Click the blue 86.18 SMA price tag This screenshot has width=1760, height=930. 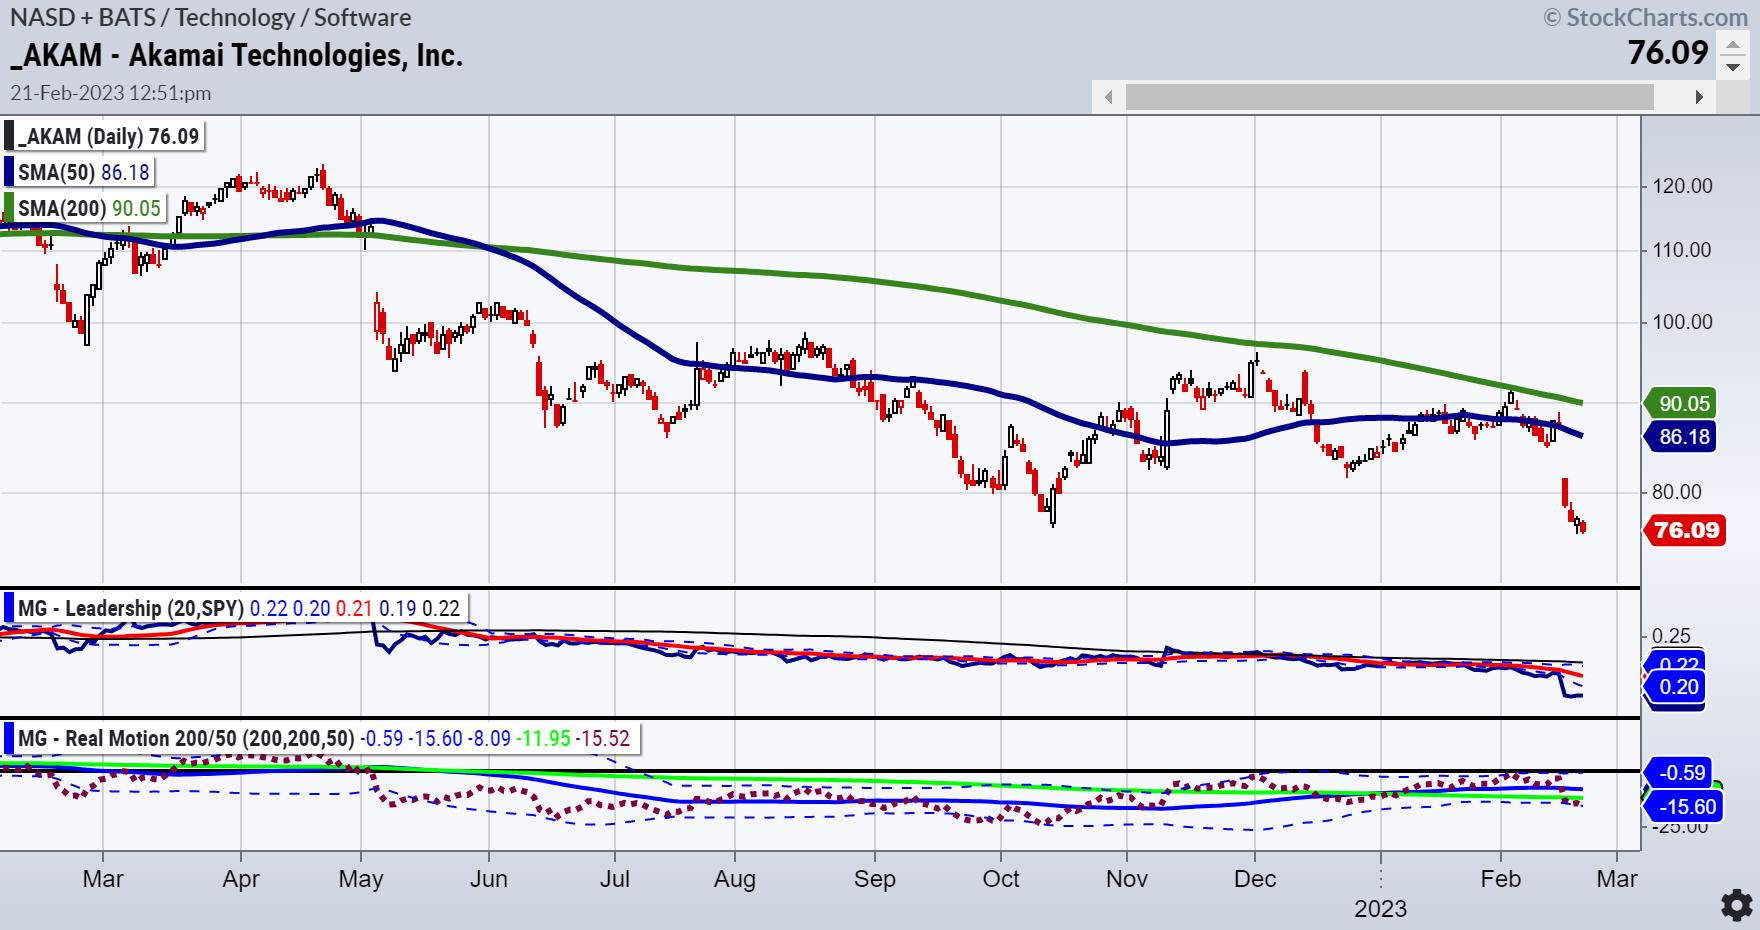point(1684,437)
